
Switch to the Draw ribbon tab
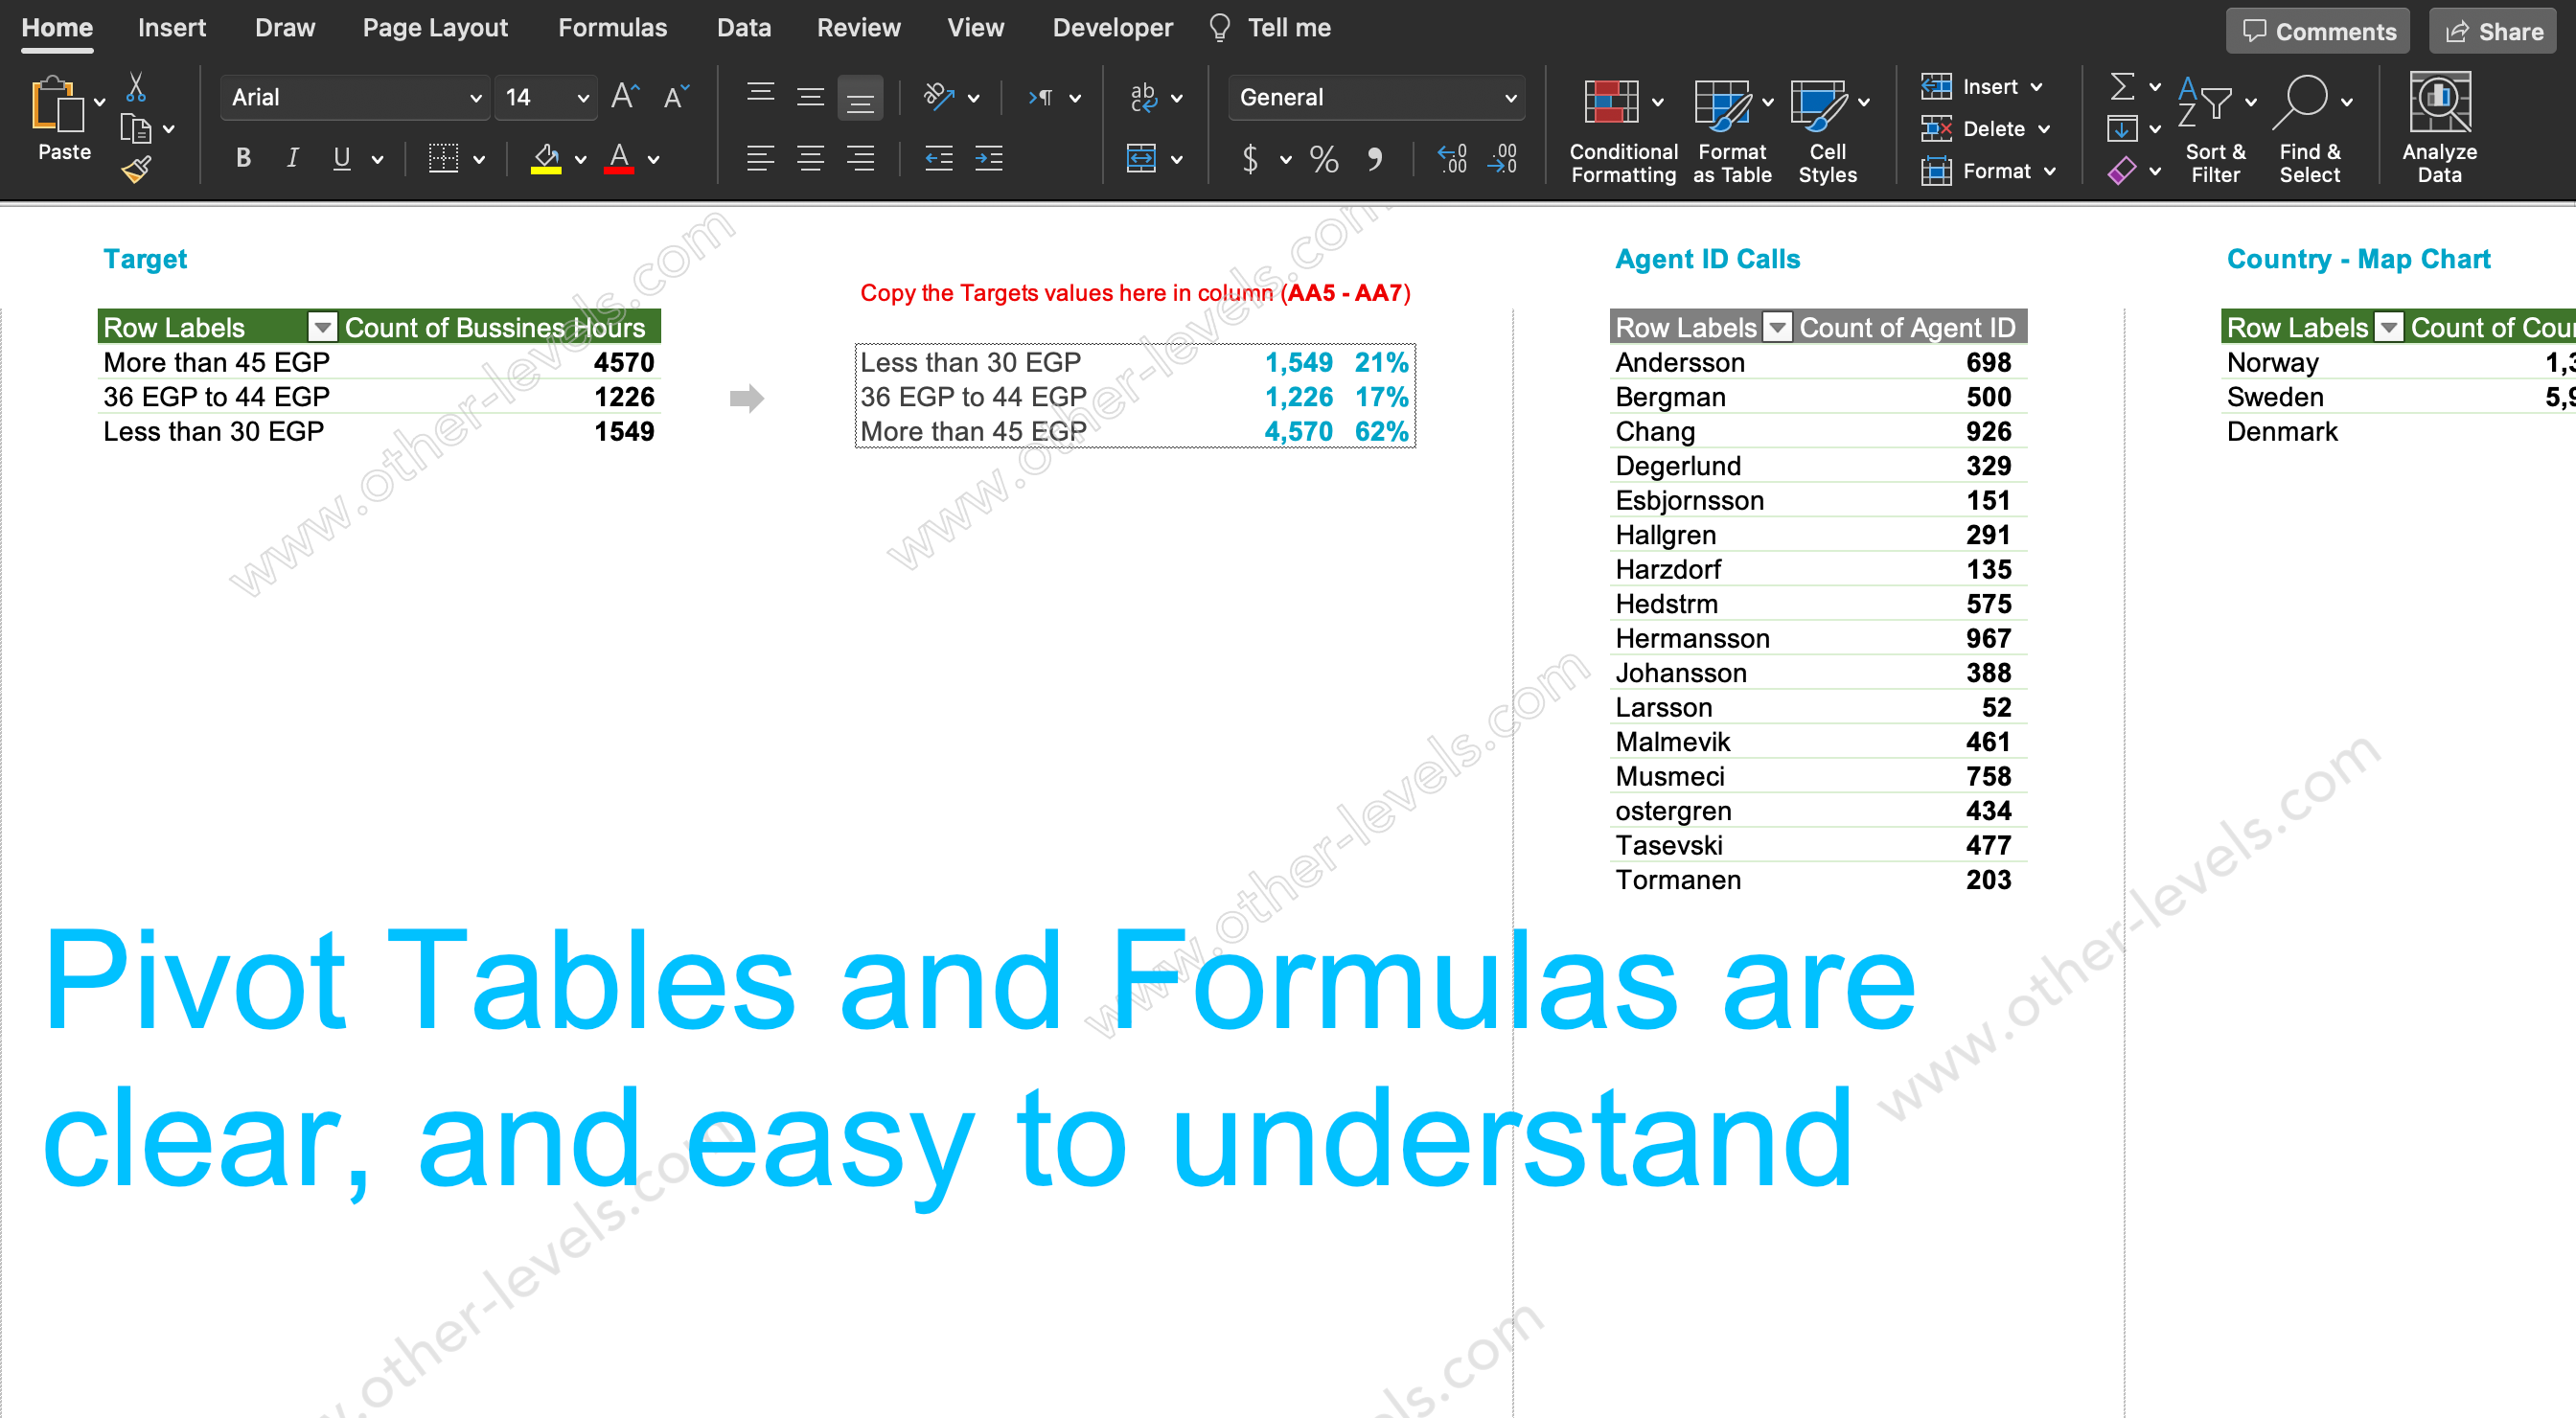point(285,28)
